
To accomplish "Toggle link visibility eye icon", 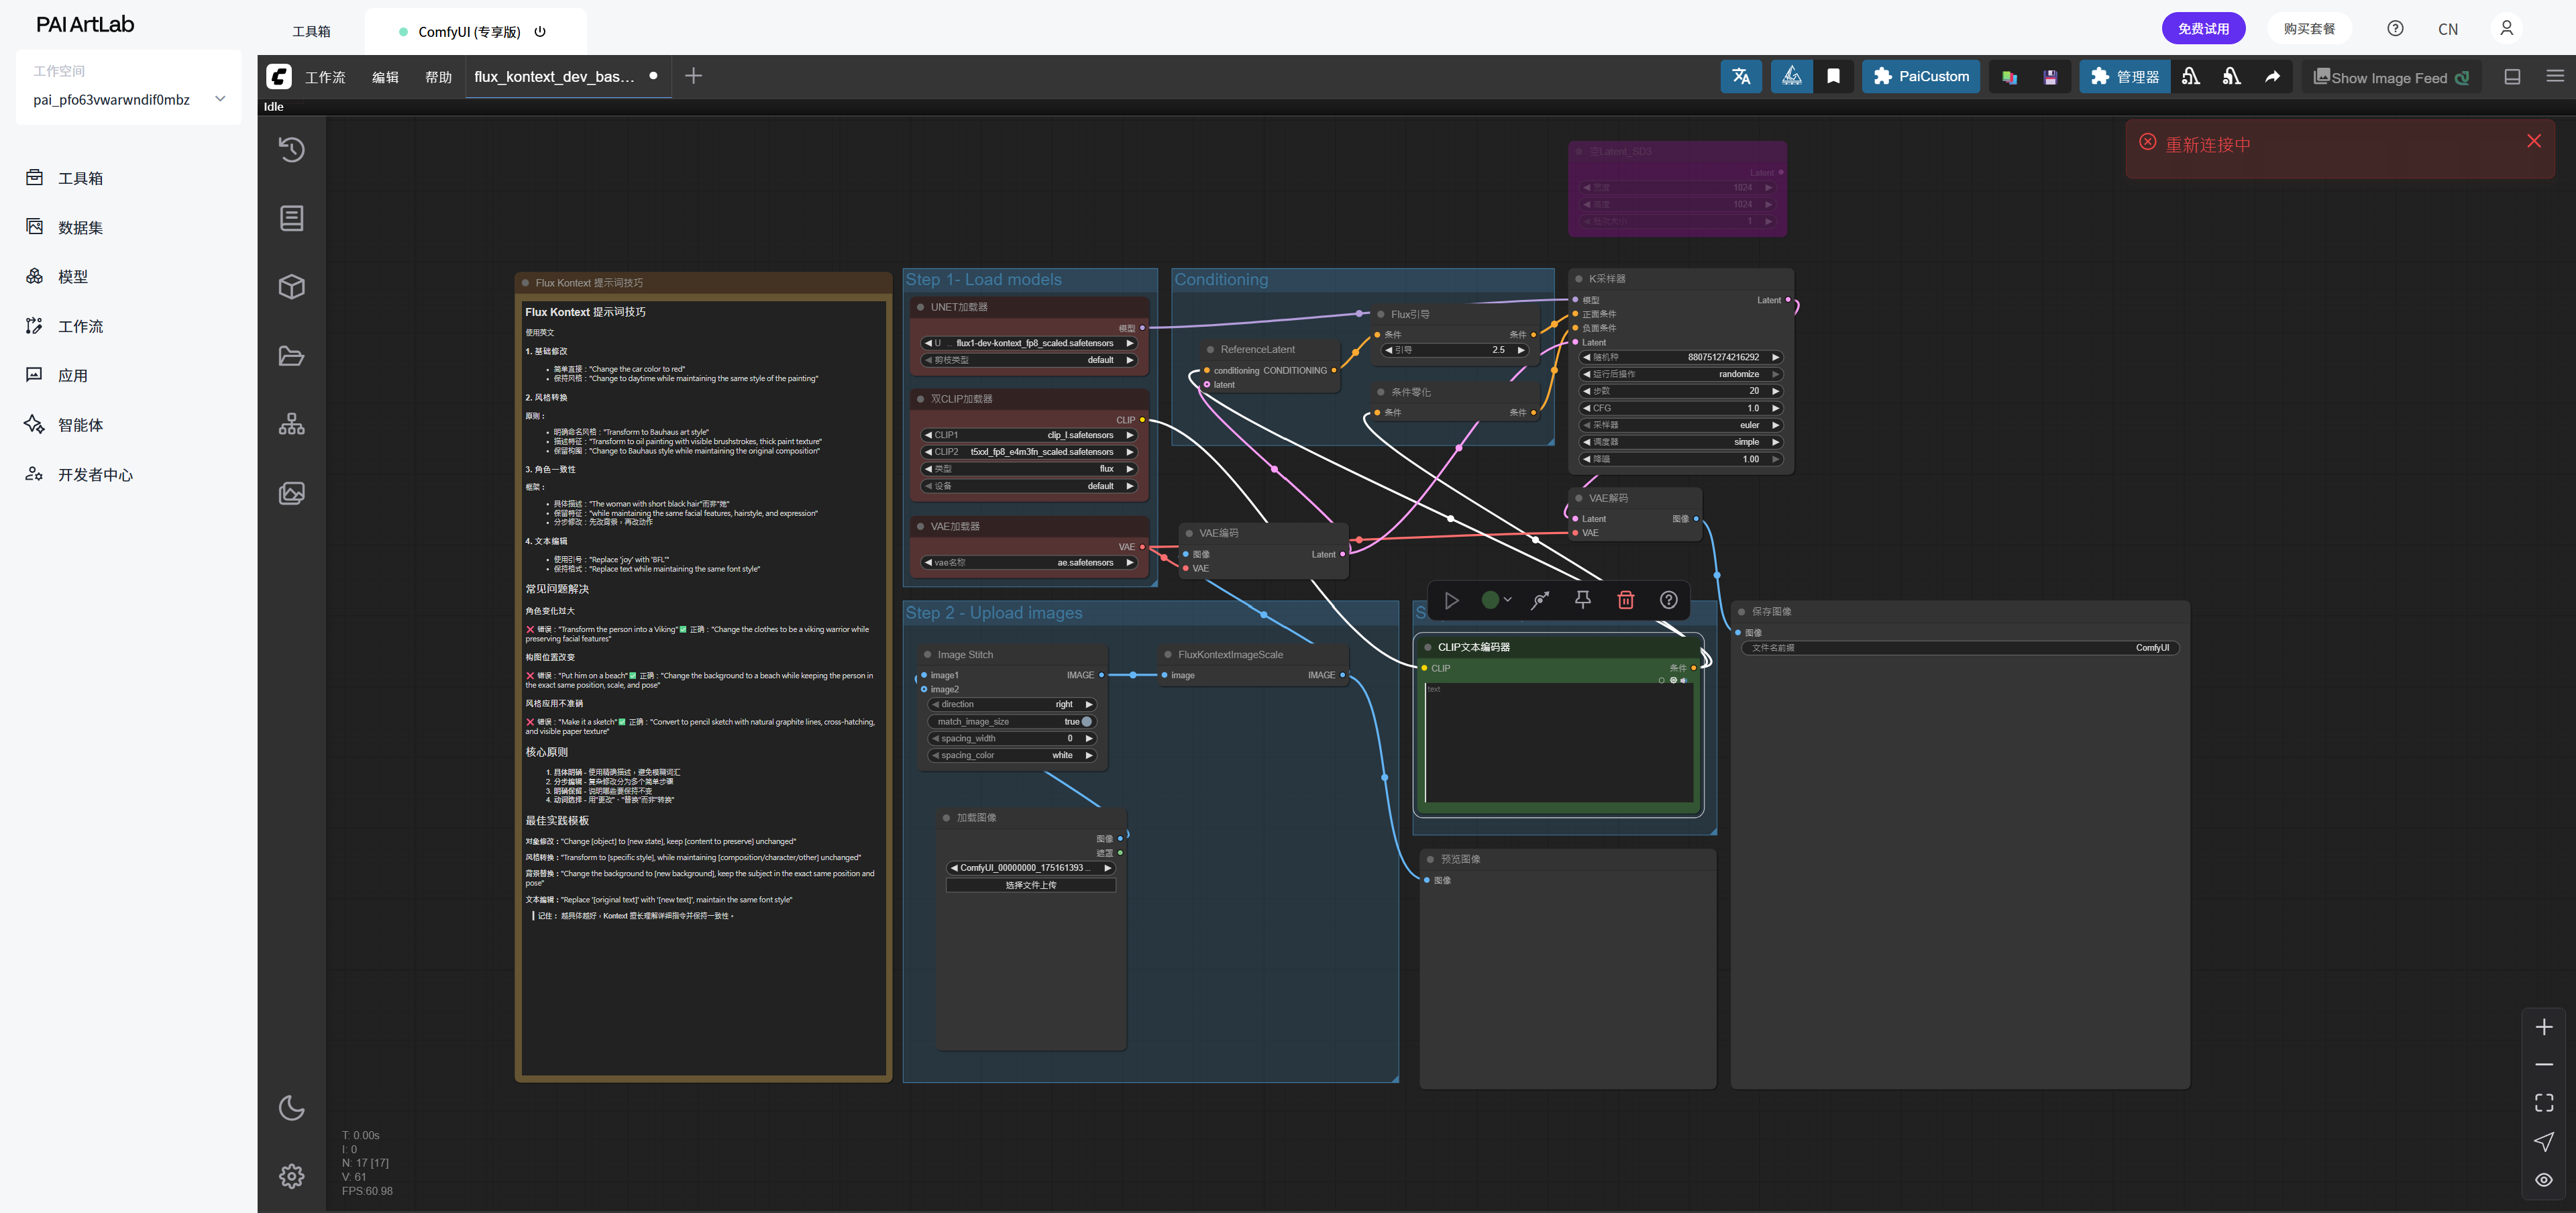I will (x=2543, y=1179).
